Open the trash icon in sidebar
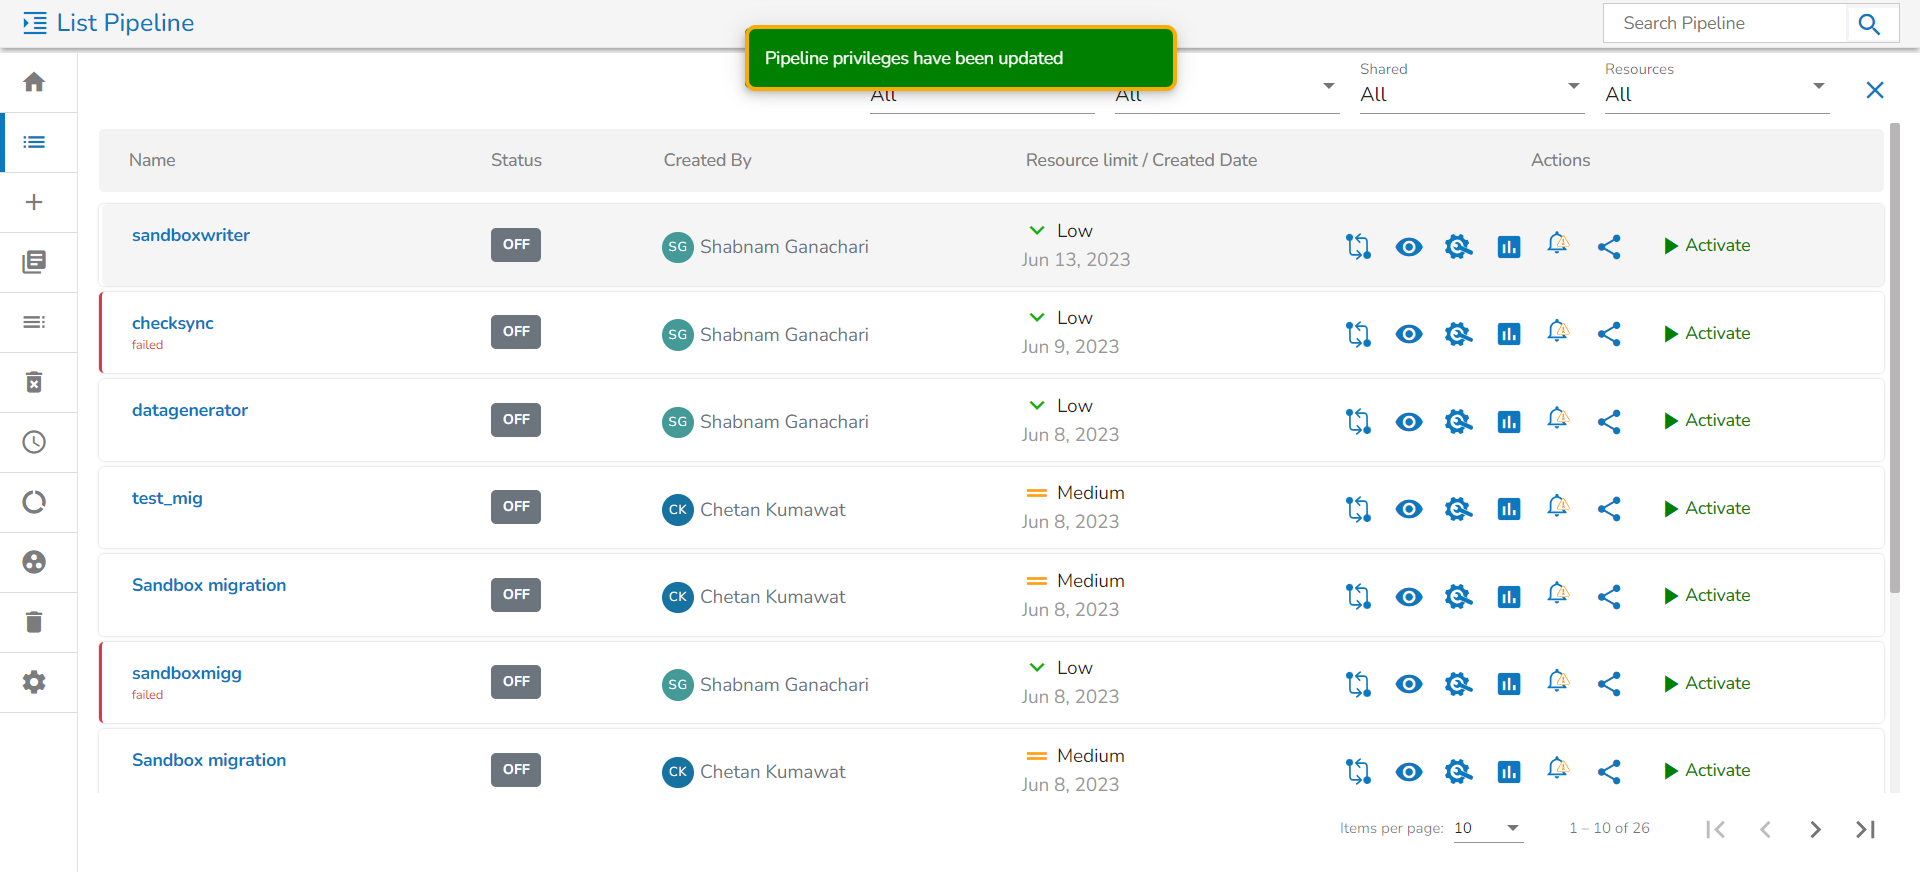 pyautogui.click(x=34, y=622)
